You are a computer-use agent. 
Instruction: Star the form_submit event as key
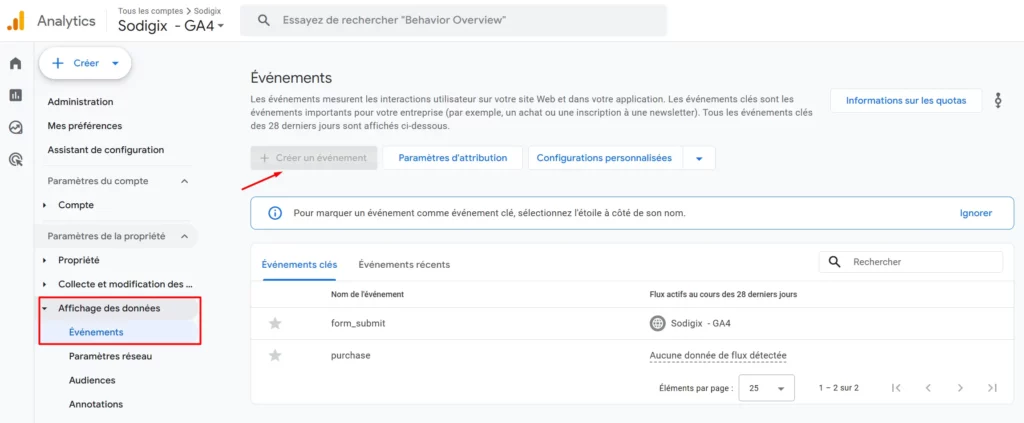pyautogui.click(x=275, y=323)
